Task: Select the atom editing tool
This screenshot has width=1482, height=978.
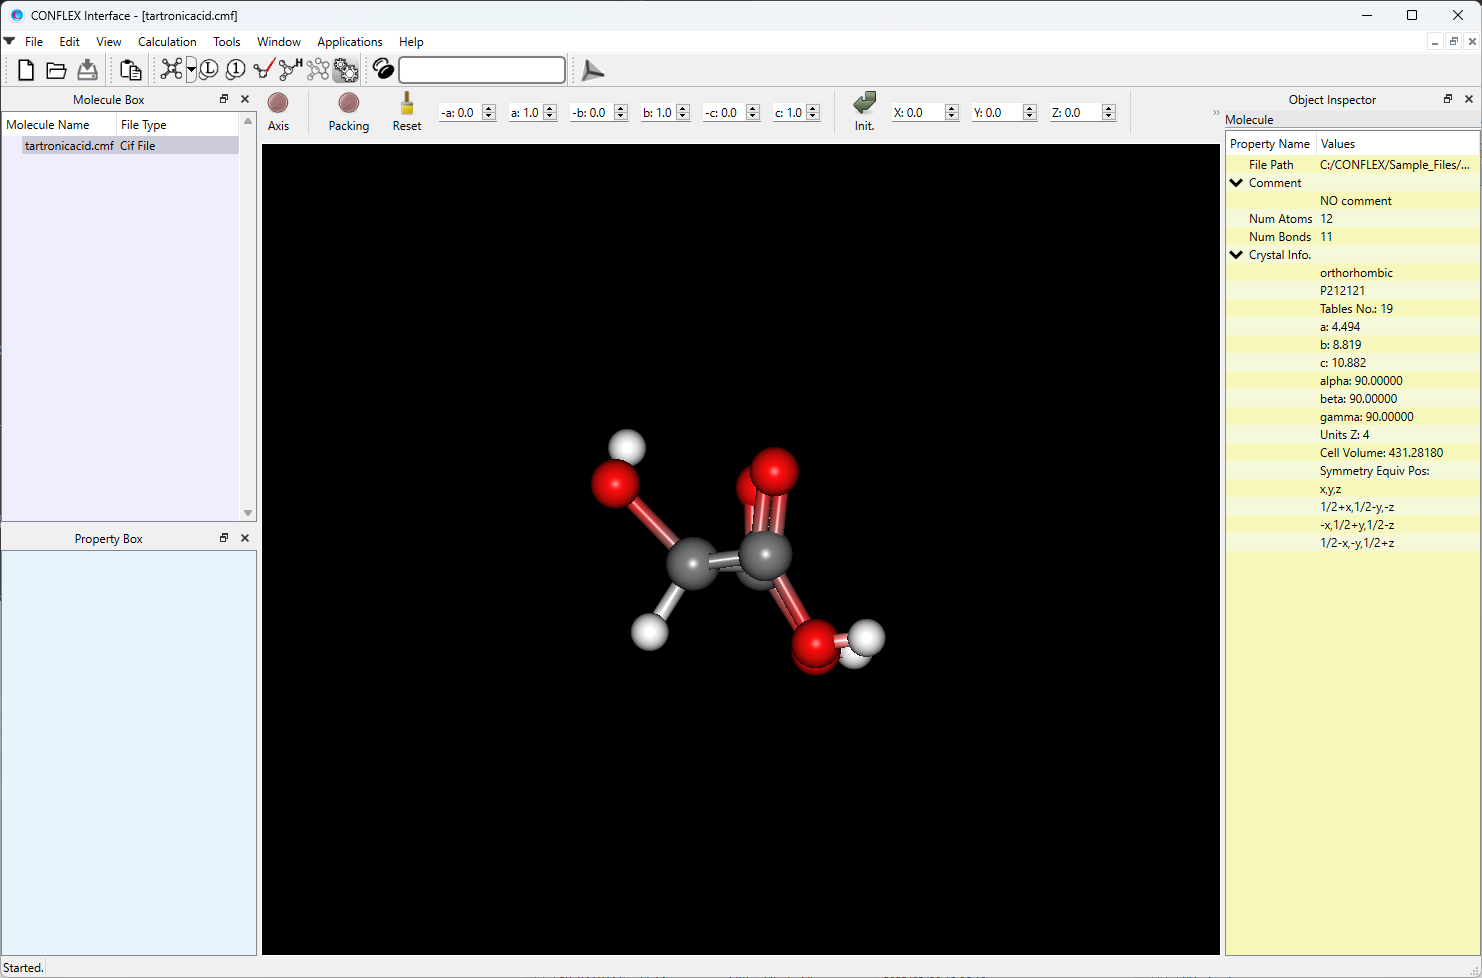Action: click(x=170, y=70)
